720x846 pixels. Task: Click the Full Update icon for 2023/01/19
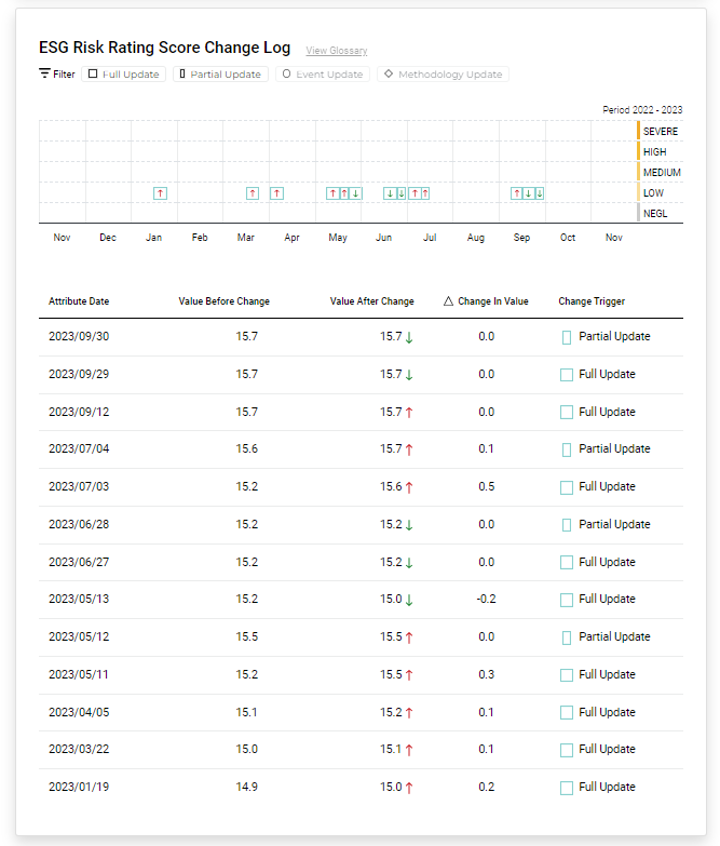566,788
